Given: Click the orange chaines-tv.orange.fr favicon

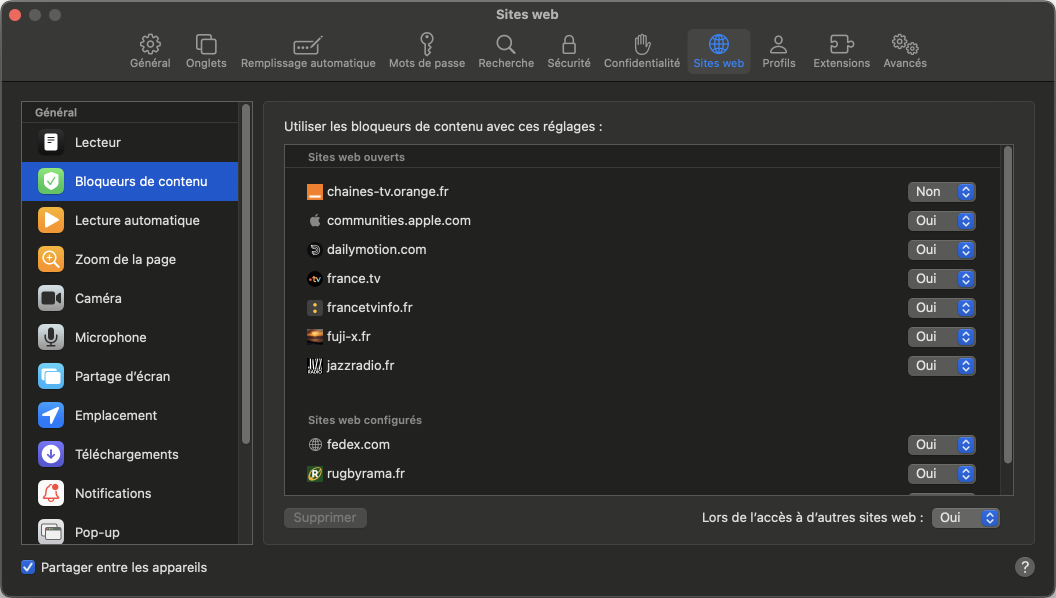Looking at the screenshot, I should pyautogui.click(x=315, y=192).
